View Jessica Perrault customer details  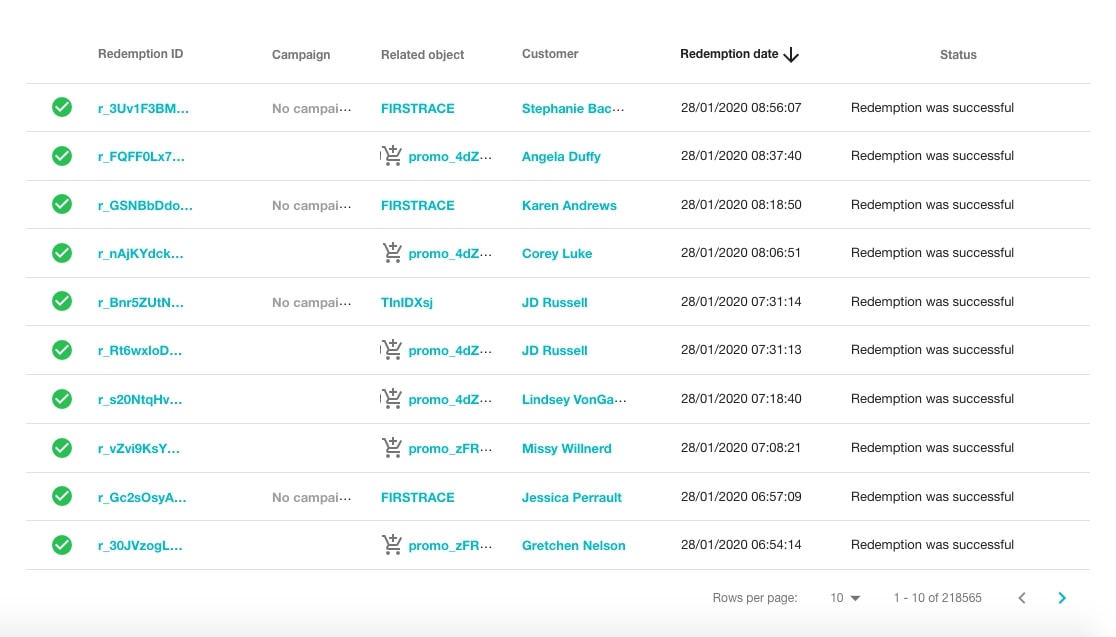(571, 496)
